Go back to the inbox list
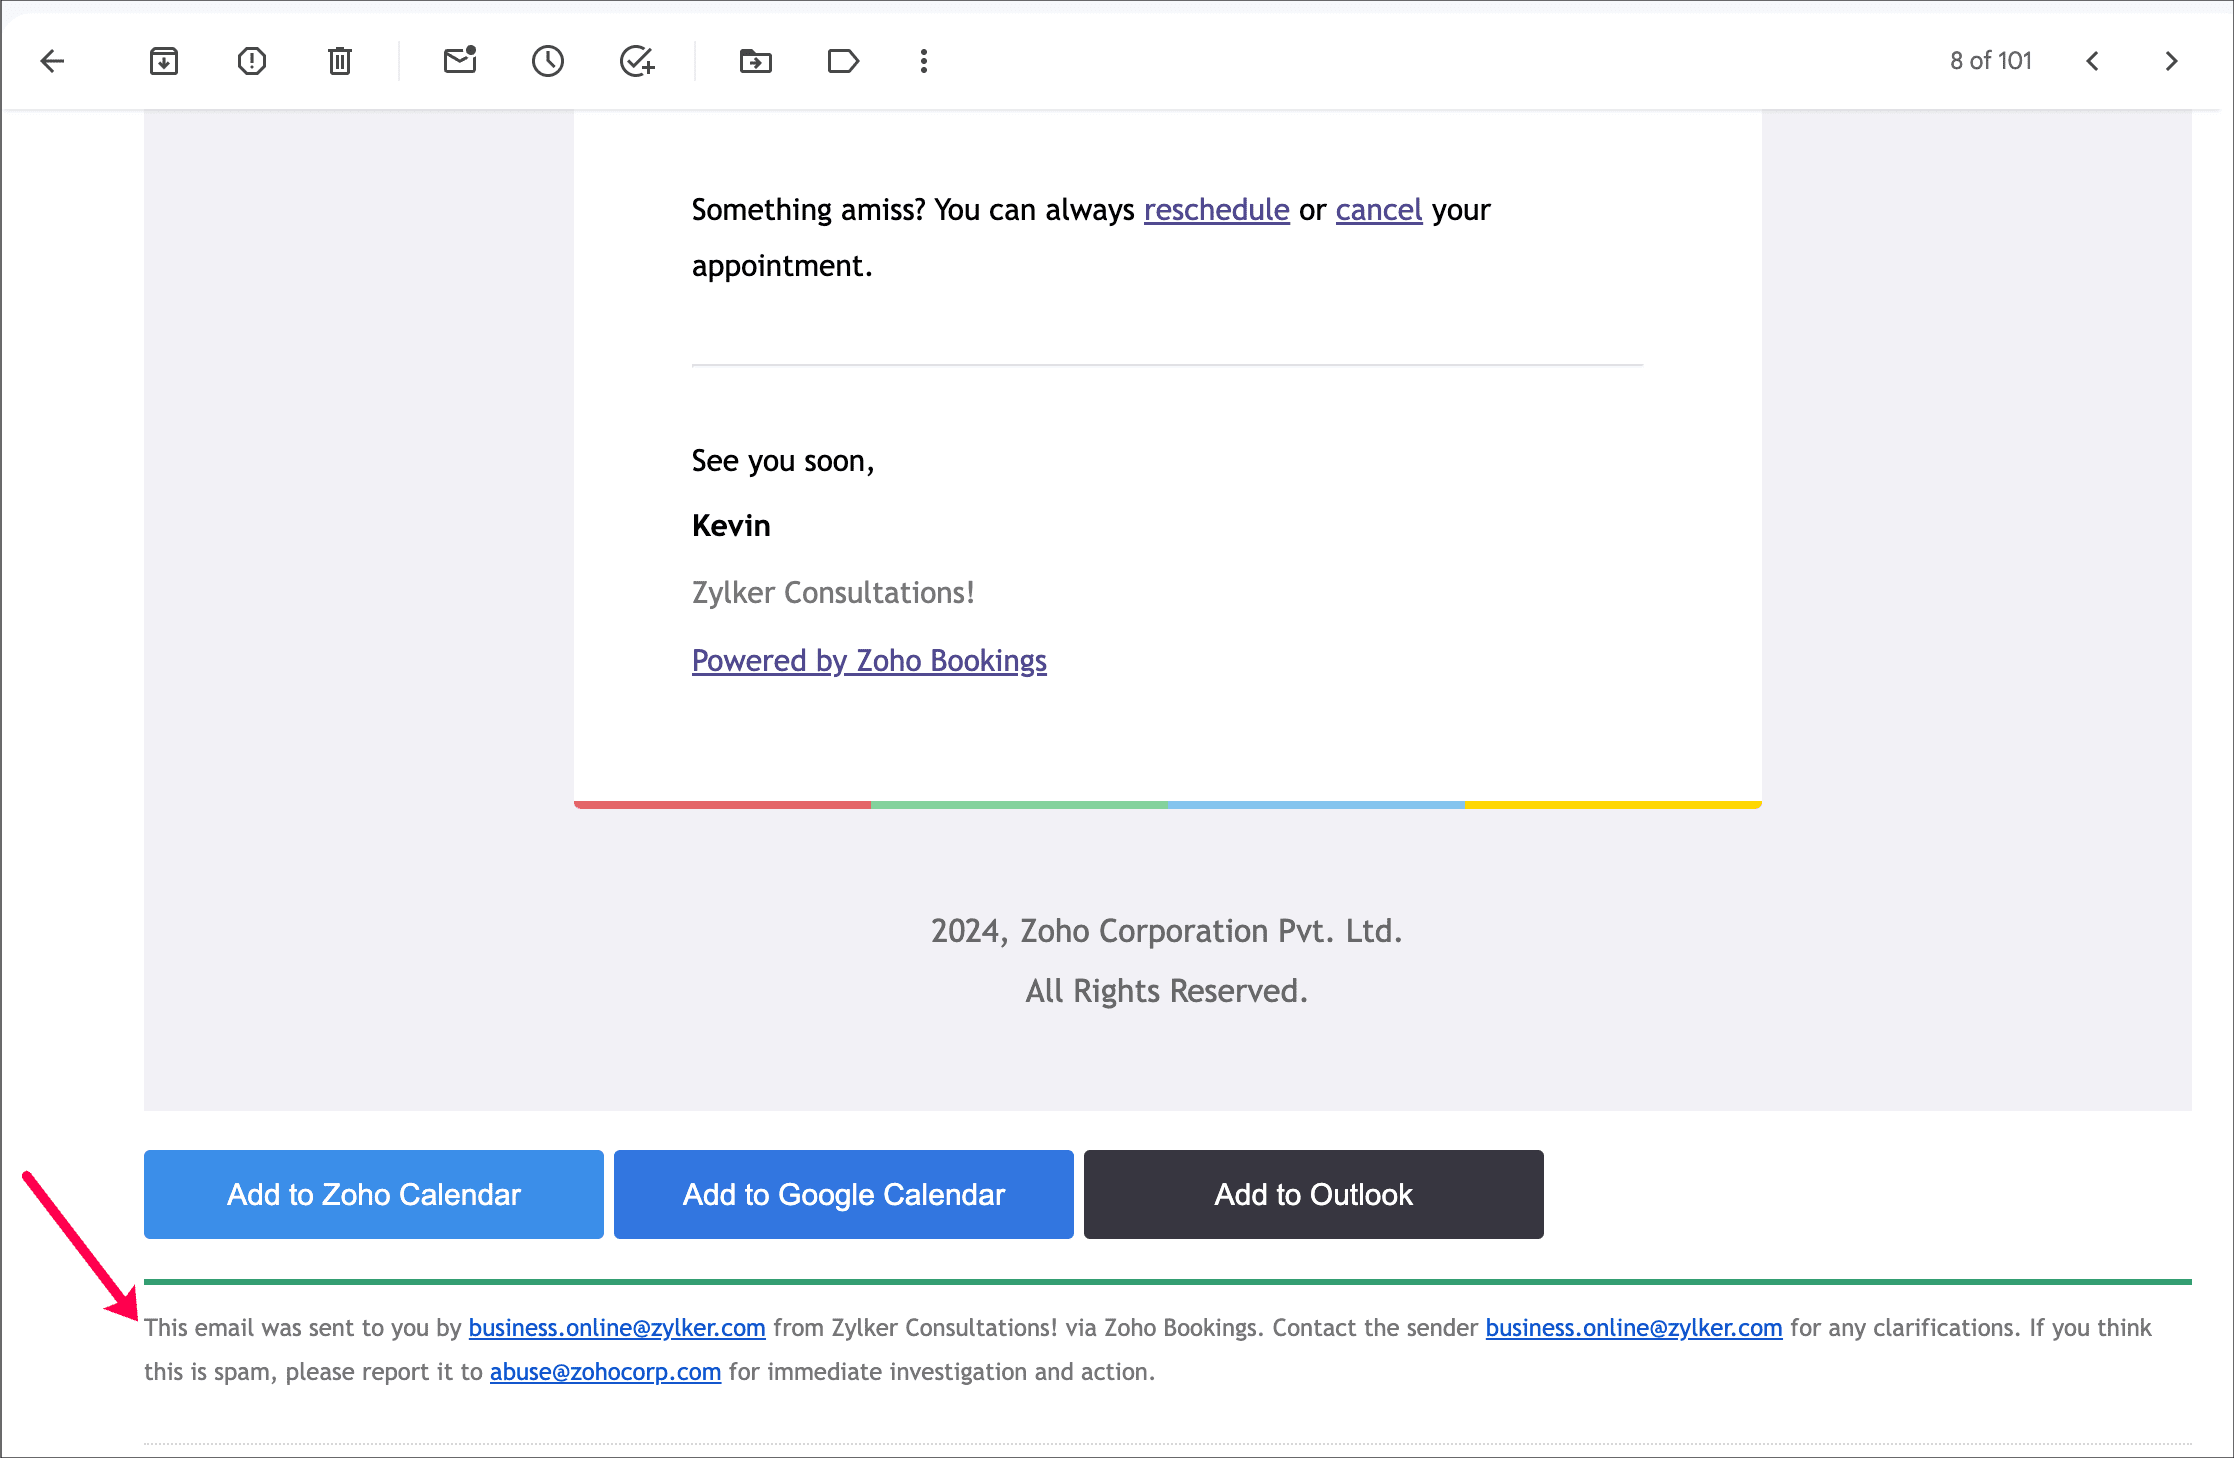 coord(52,61)
